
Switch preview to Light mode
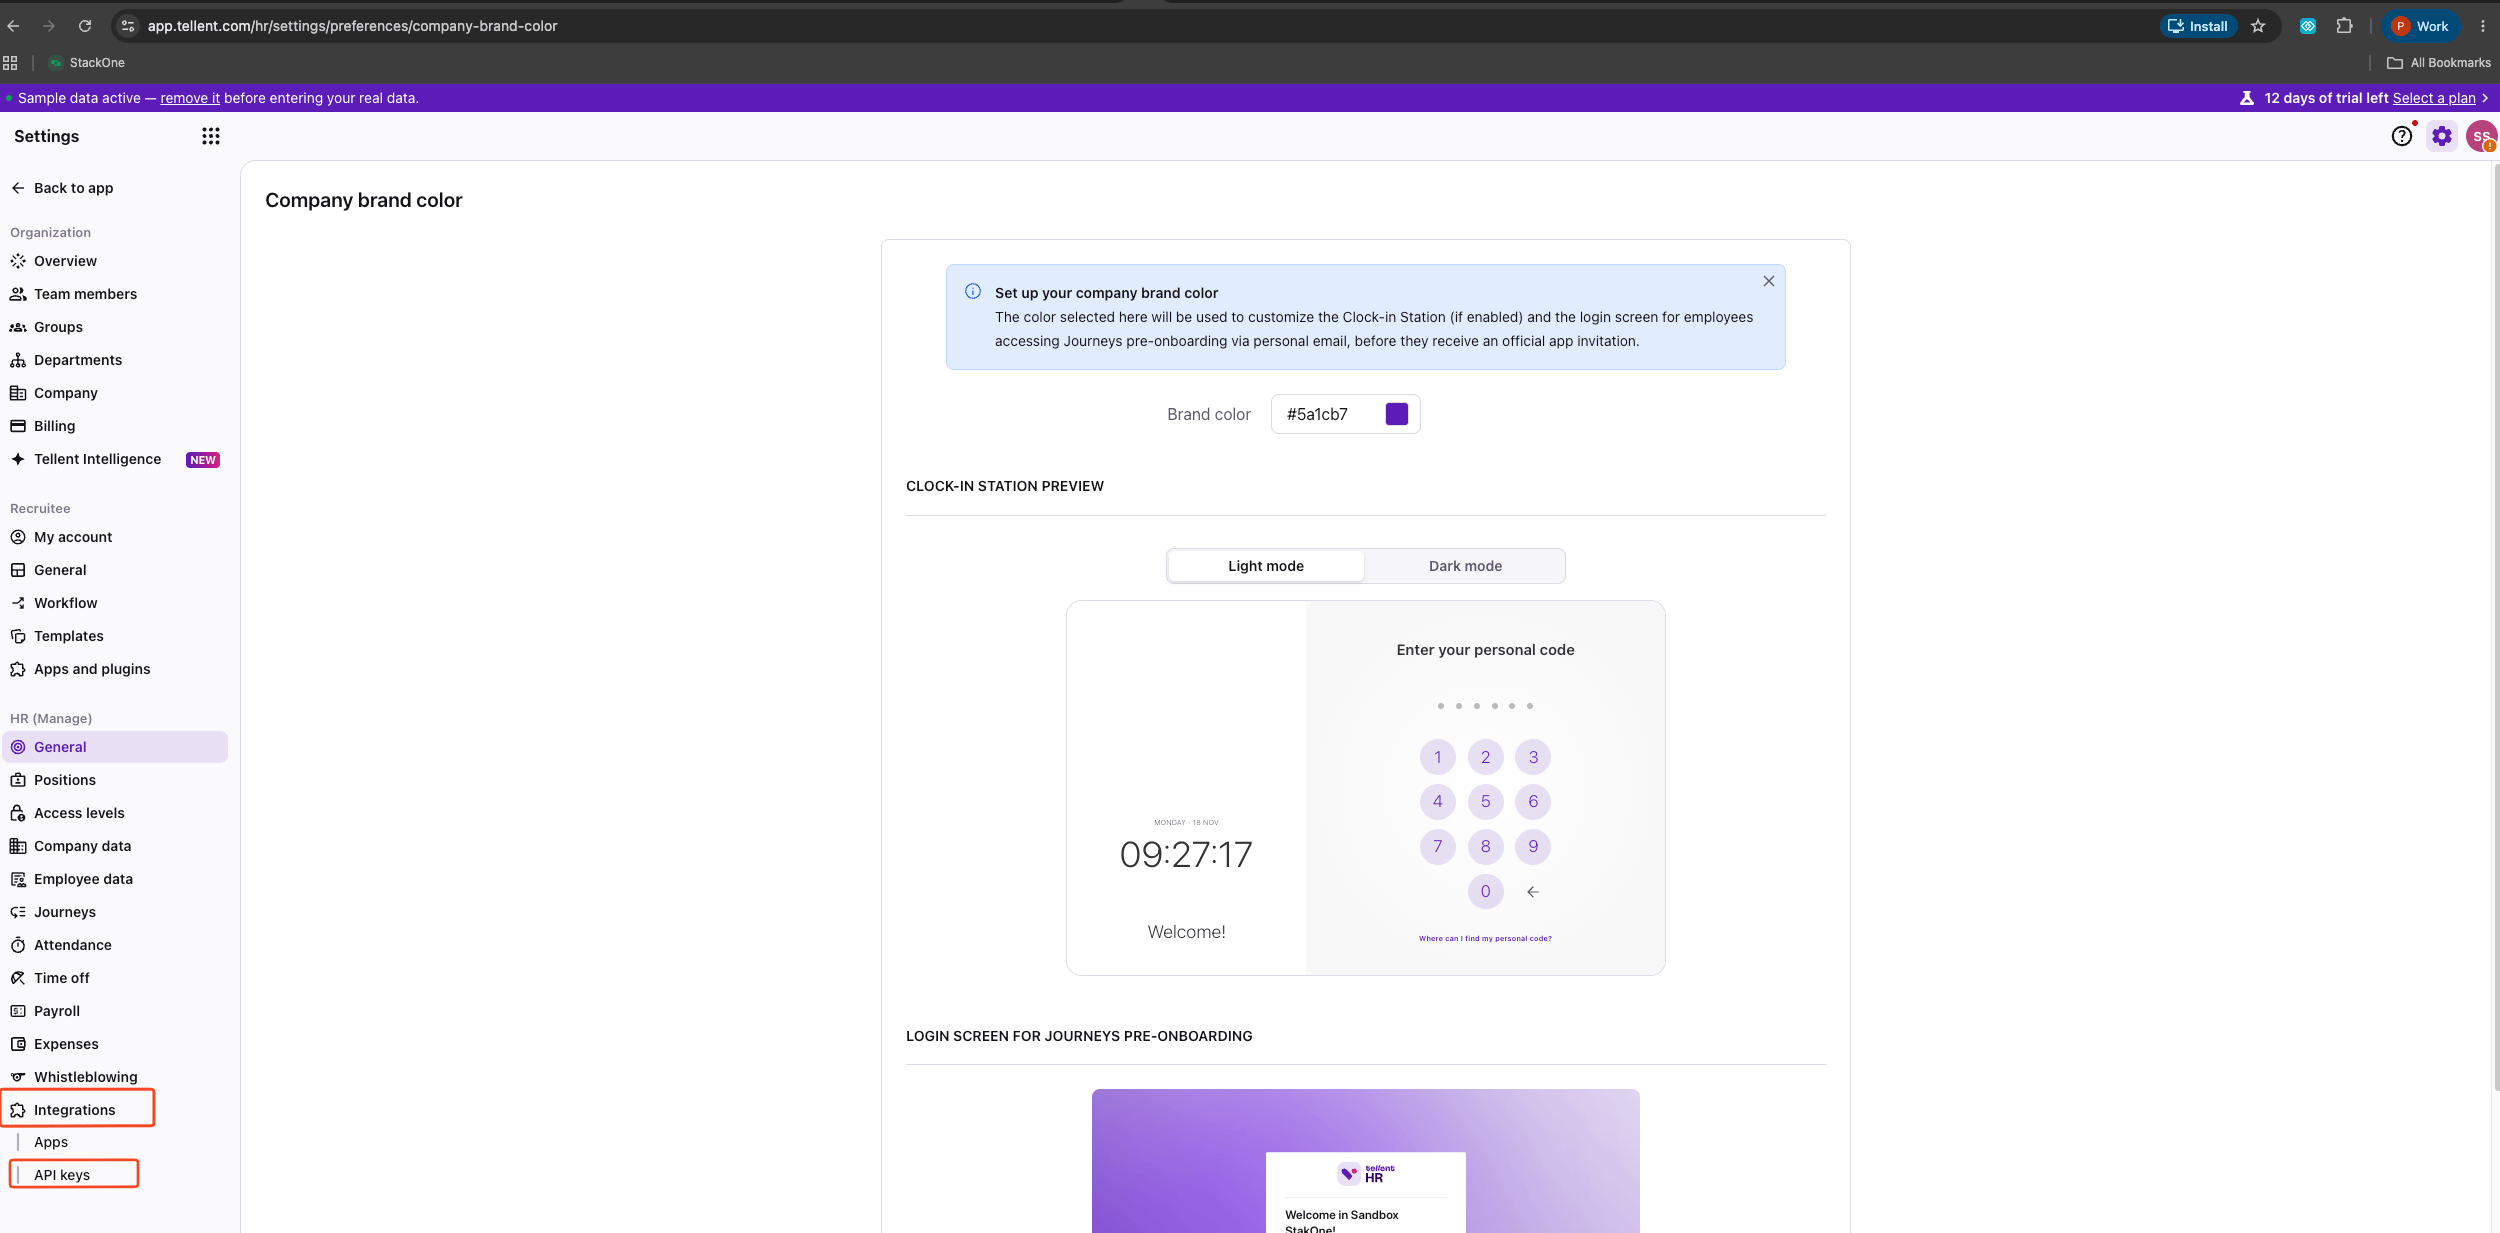point(1266,566)
